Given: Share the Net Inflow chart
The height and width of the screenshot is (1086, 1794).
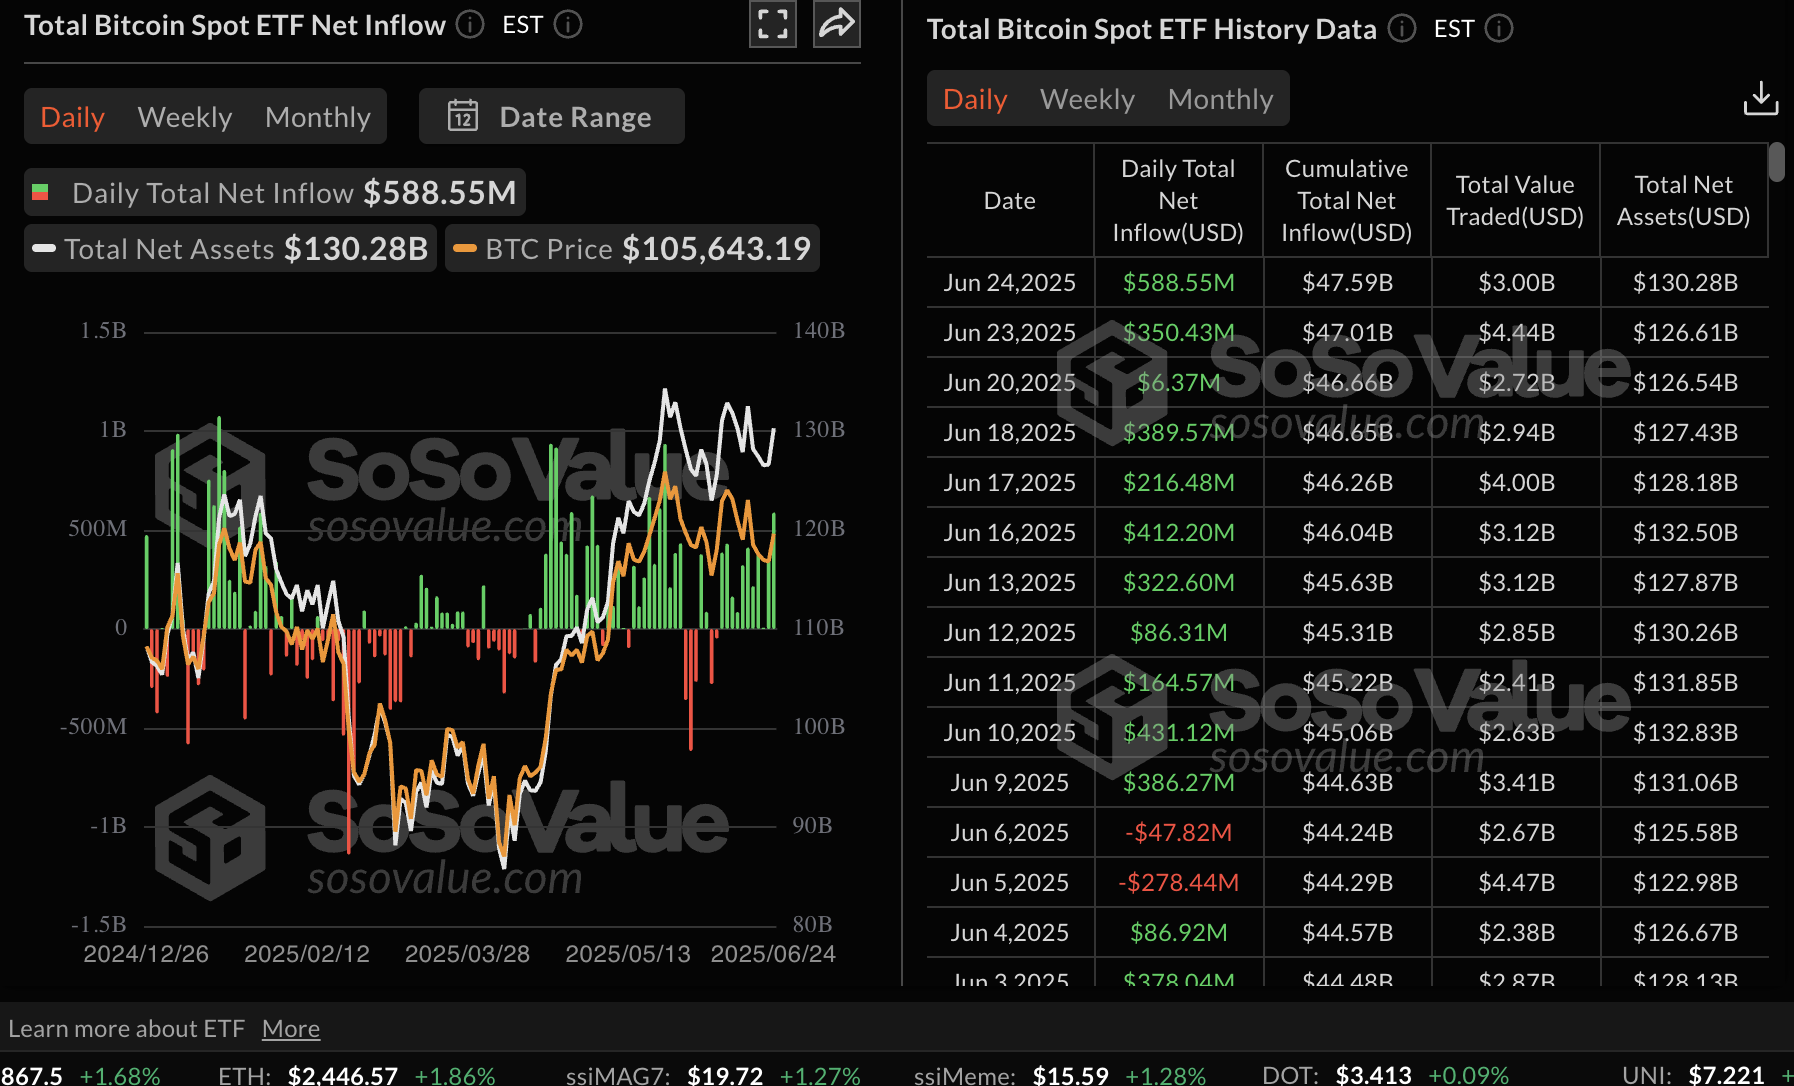Looking at the screenshot, I should click(x=837, y=24).
